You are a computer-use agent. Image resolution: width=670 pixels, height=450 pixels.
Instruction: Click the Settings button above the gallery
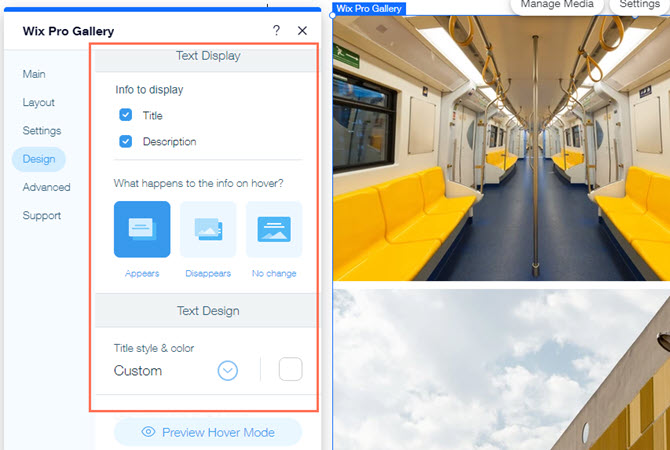click(x=639, y=5)
